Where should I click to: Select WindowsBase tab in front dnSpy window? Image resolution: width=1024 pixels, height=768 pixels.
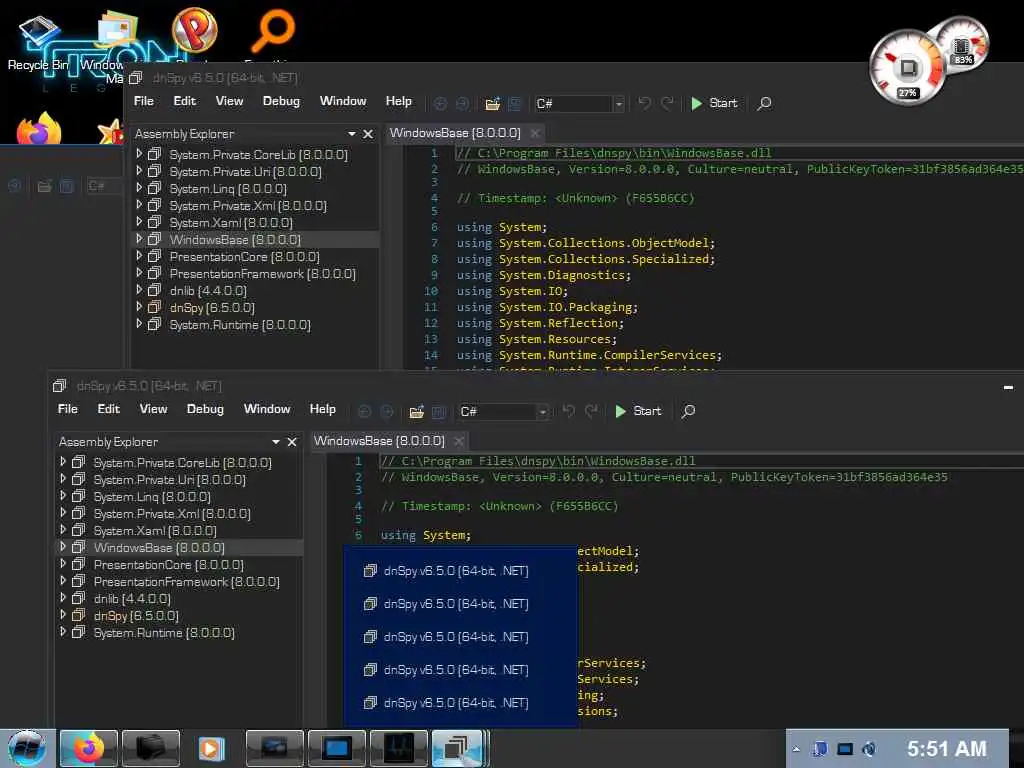[379, 441]
